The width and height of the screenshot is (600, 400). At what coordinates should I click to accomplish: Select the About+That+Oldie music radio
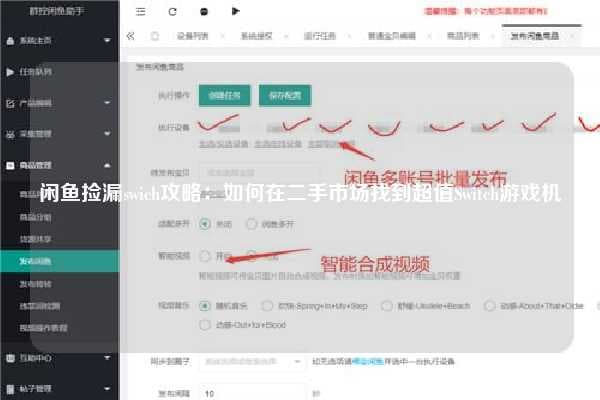pos(489,306)
